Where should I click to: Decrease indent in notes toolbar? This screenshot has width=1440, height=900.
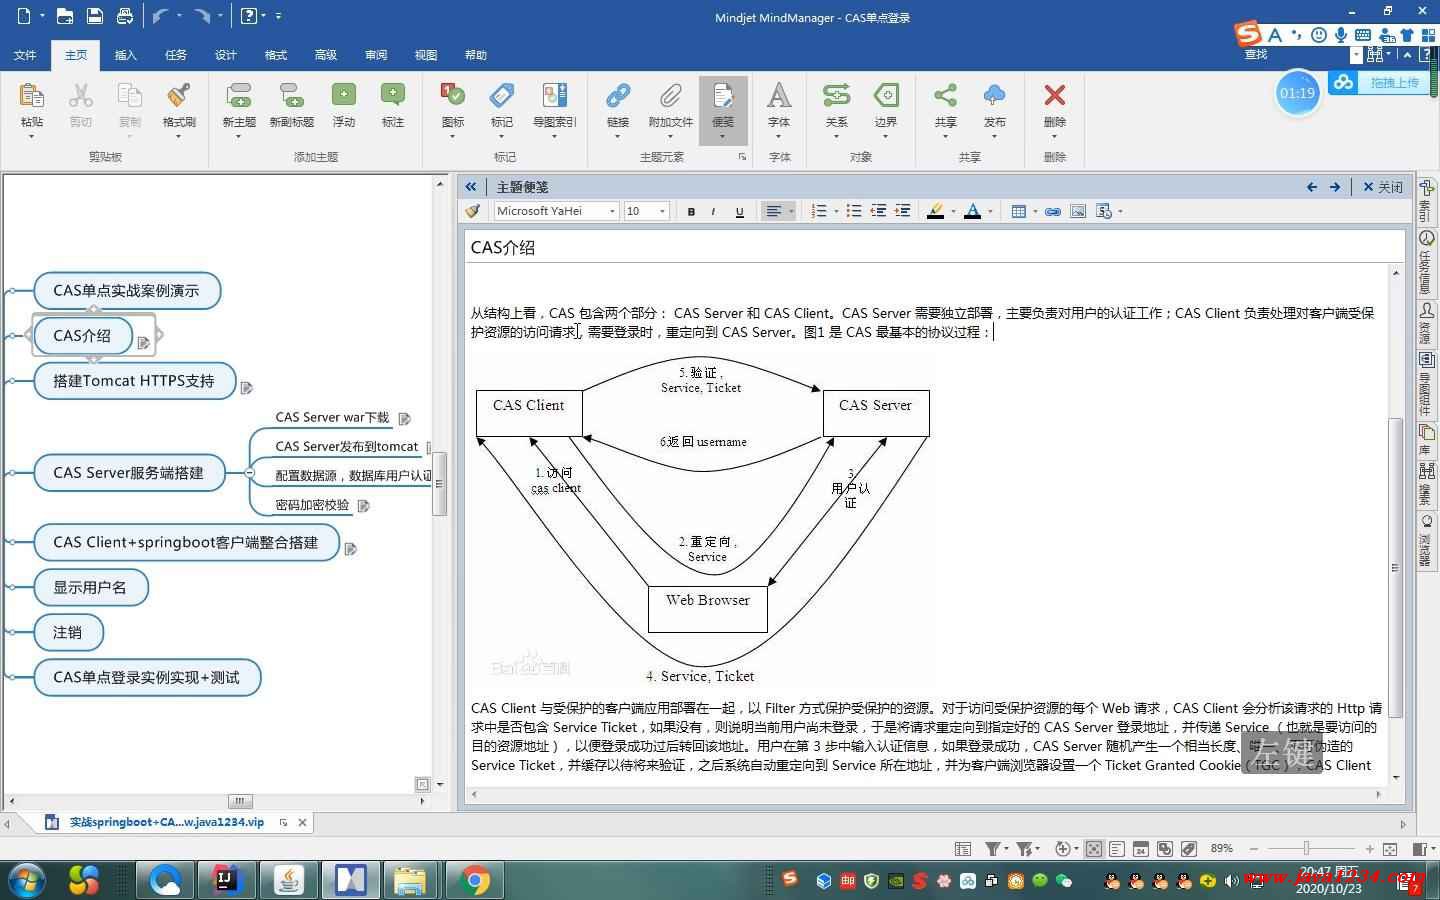click(x=878, y=211)
